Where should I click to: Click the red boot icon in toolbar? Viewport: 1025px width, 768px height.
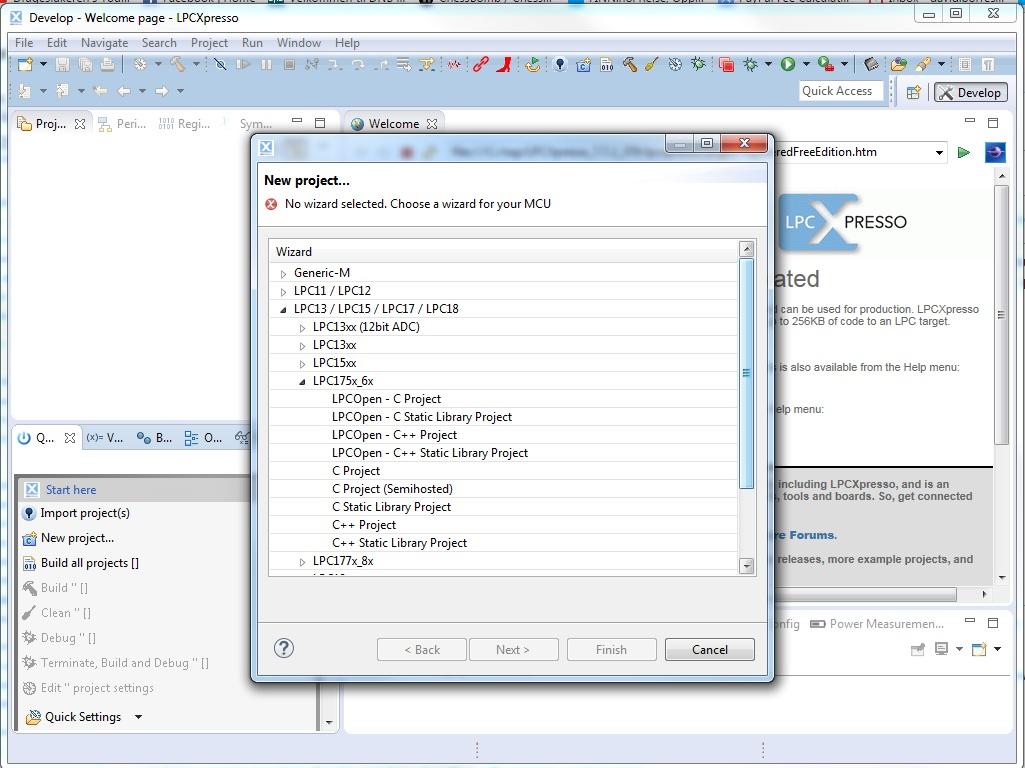[x=503, y=64]
